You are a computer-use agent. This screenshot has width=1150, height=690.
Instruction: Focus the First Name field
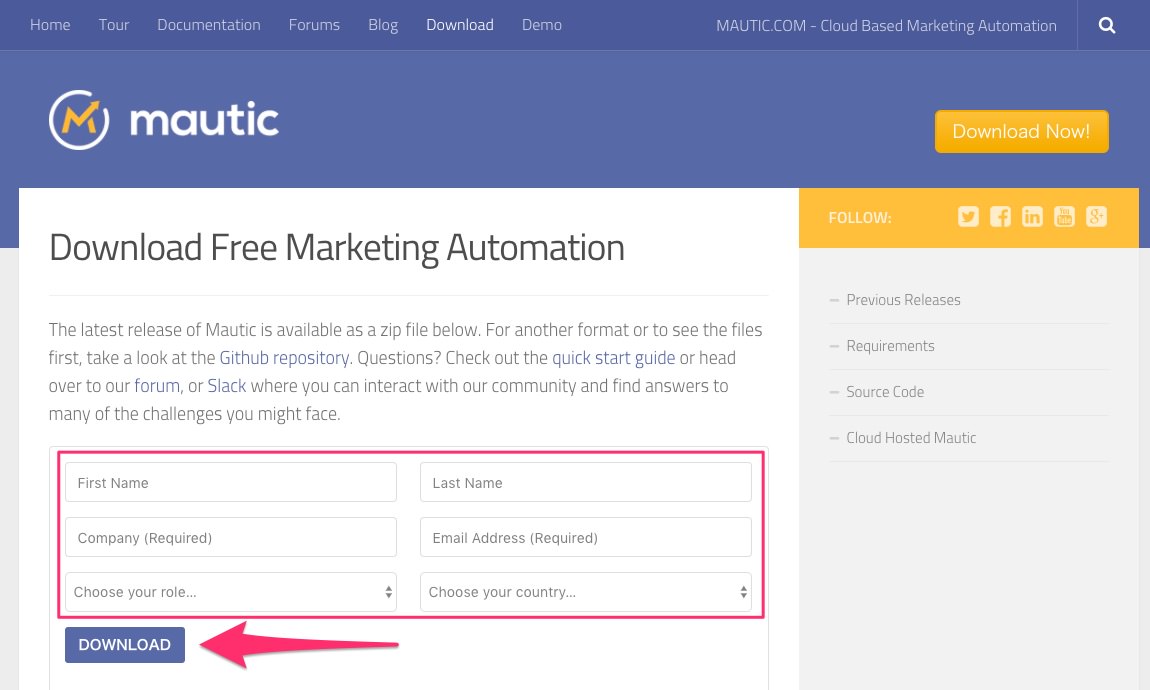coord(231,482)
